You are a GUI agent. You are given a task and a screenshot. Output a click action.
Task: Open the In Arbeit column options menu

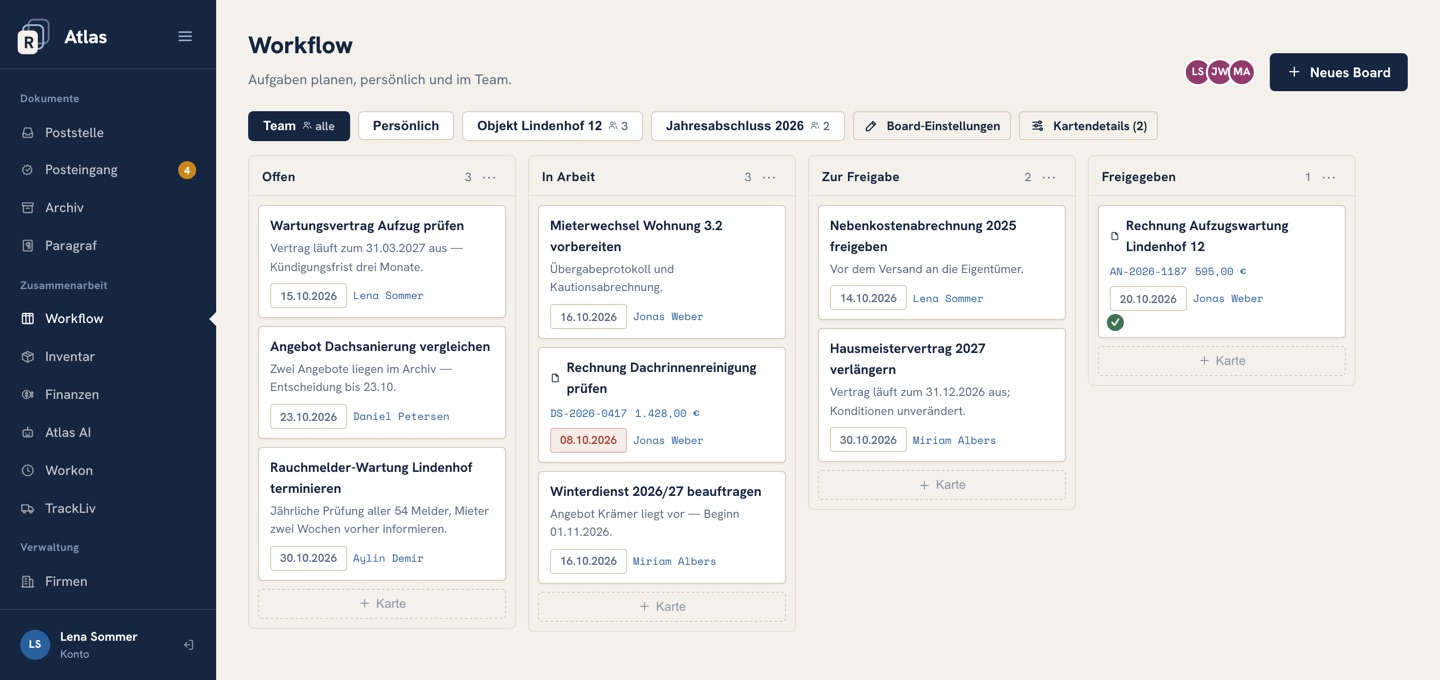coord(769,177)
